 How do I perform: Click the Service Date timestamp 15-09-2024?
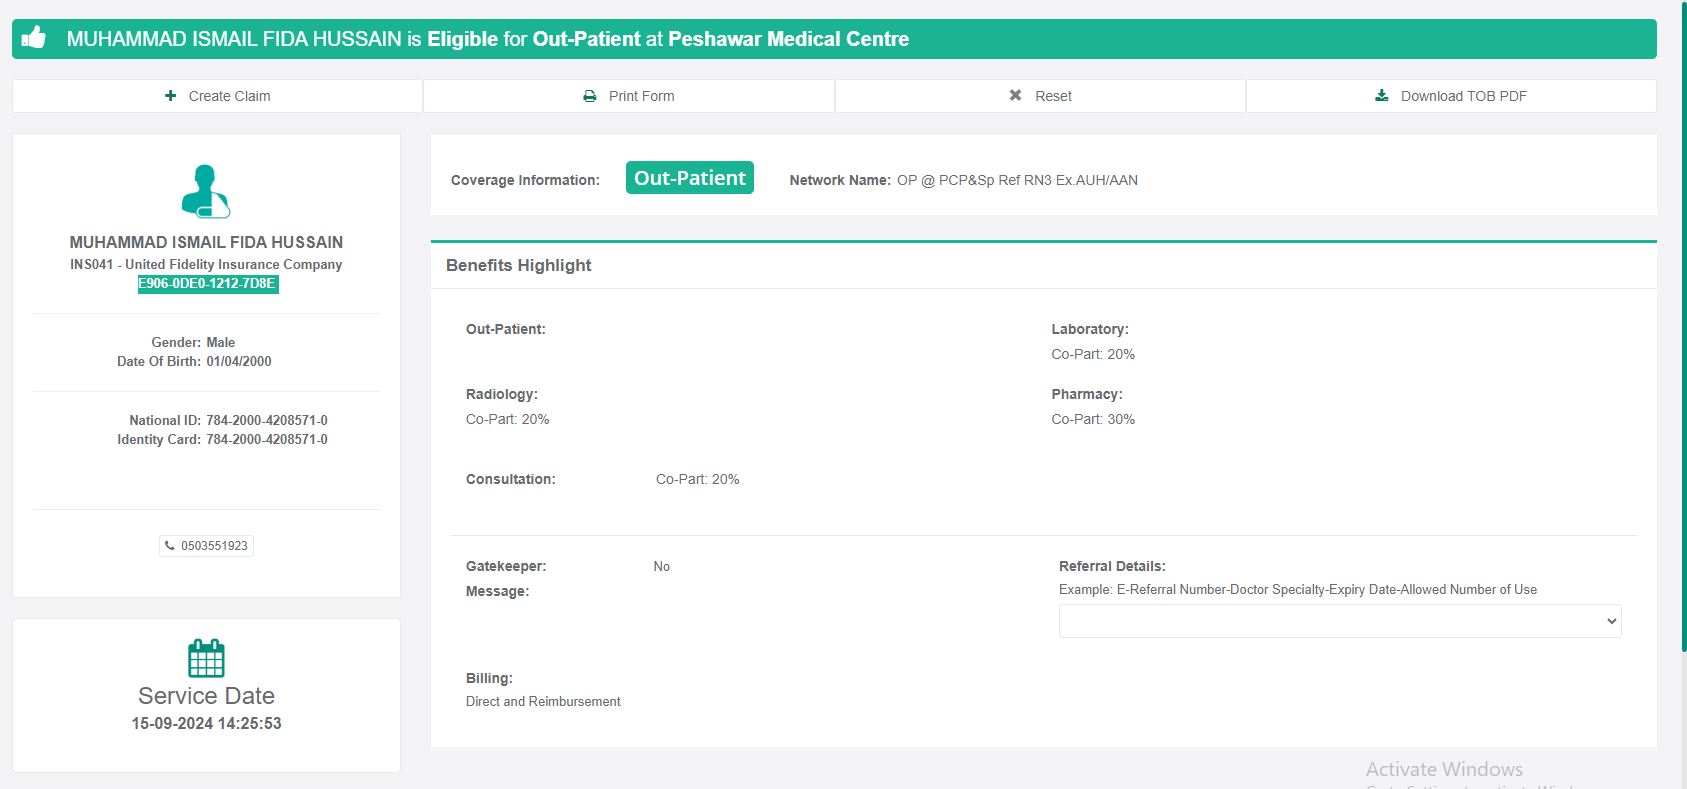coord(206,723)
